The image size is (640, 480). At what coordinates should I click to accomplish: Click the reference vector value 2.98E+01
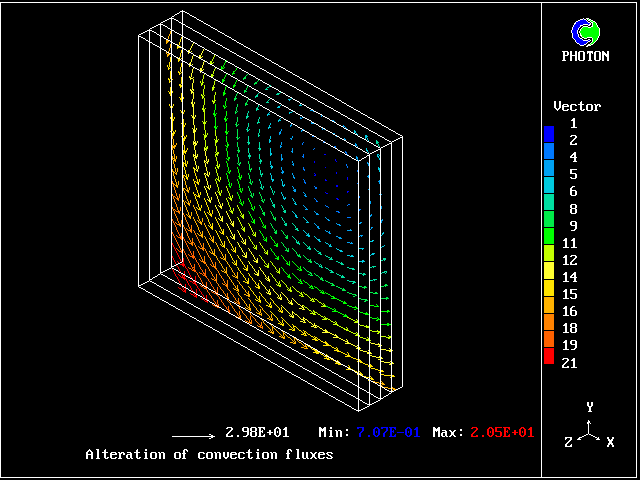coord(257,433)
